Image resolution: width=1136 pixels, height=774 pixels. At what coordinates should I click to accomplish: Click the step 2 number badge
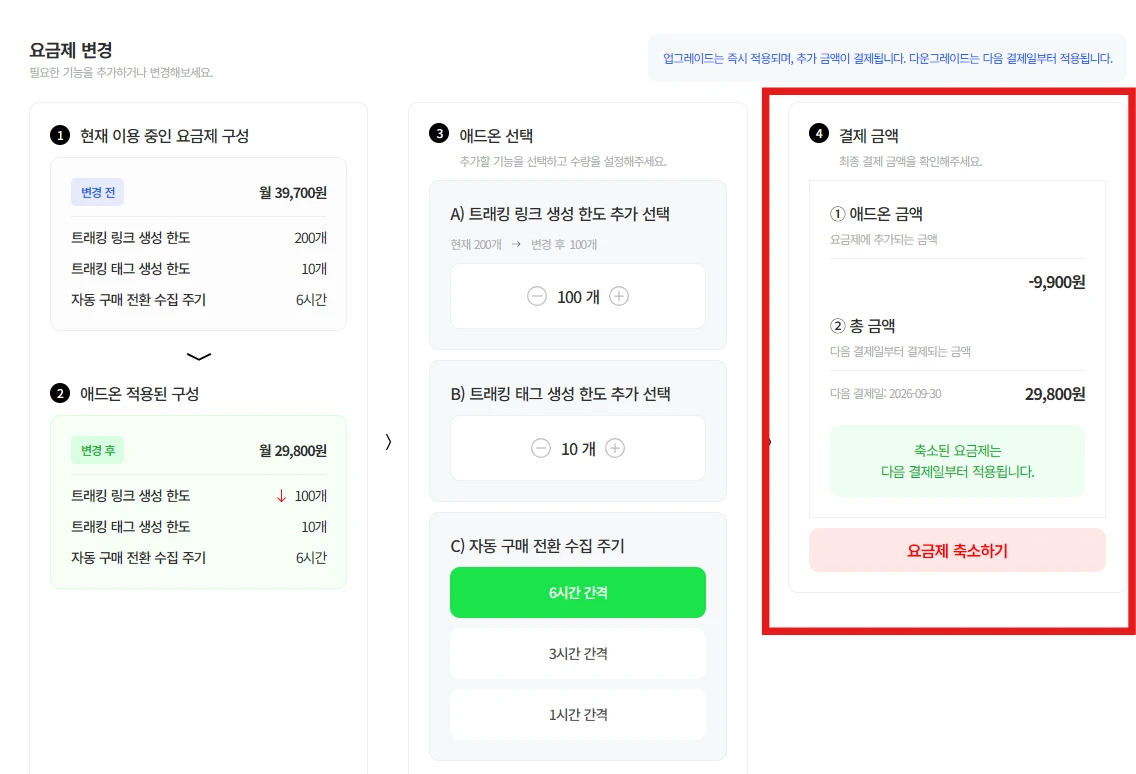coord(60,394)
